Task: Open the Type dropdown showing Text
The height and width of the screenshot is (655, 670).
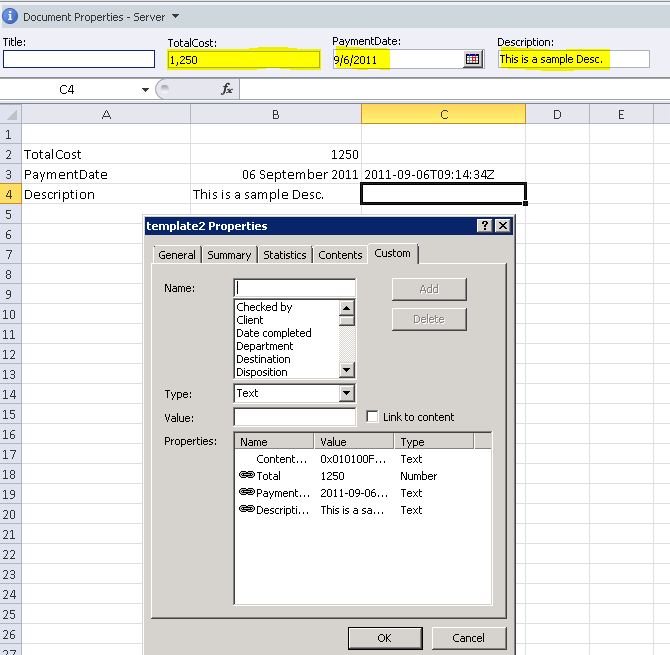Action: click(x=346, y=394)
